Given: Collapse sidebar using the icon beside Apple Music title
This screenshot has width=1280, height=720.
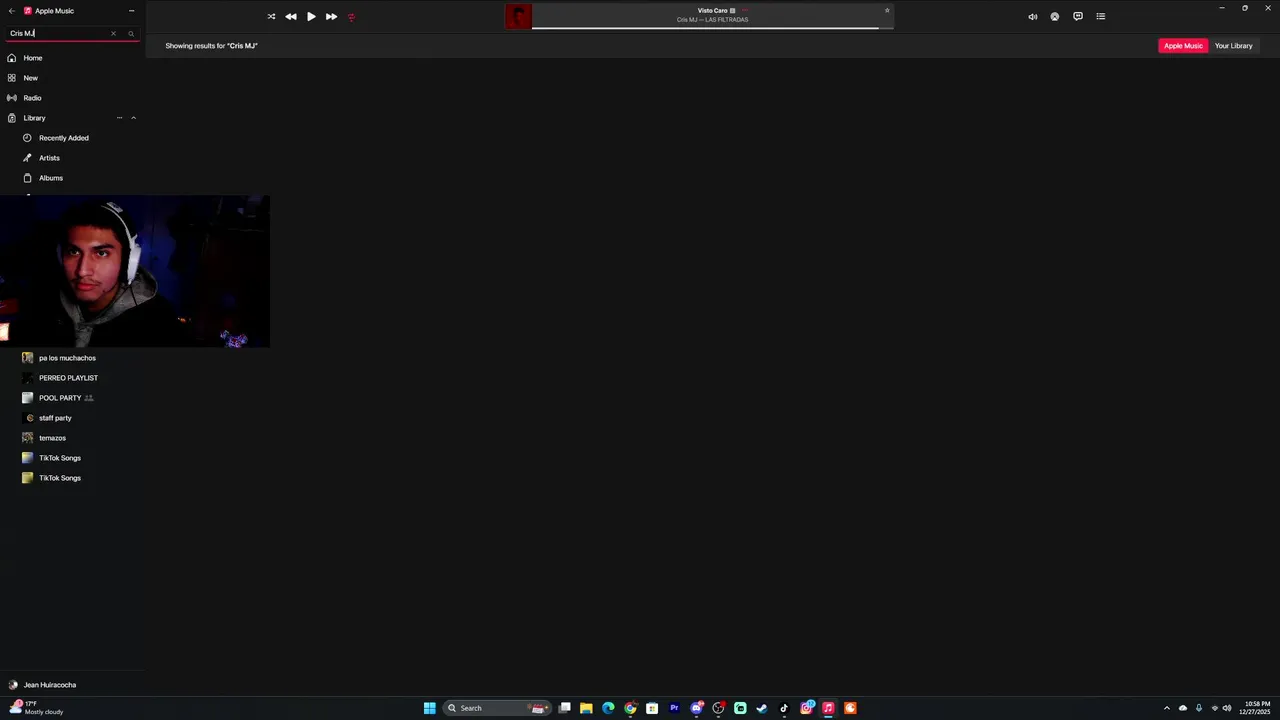Looking at the screenshot, I should click(131, 11).
